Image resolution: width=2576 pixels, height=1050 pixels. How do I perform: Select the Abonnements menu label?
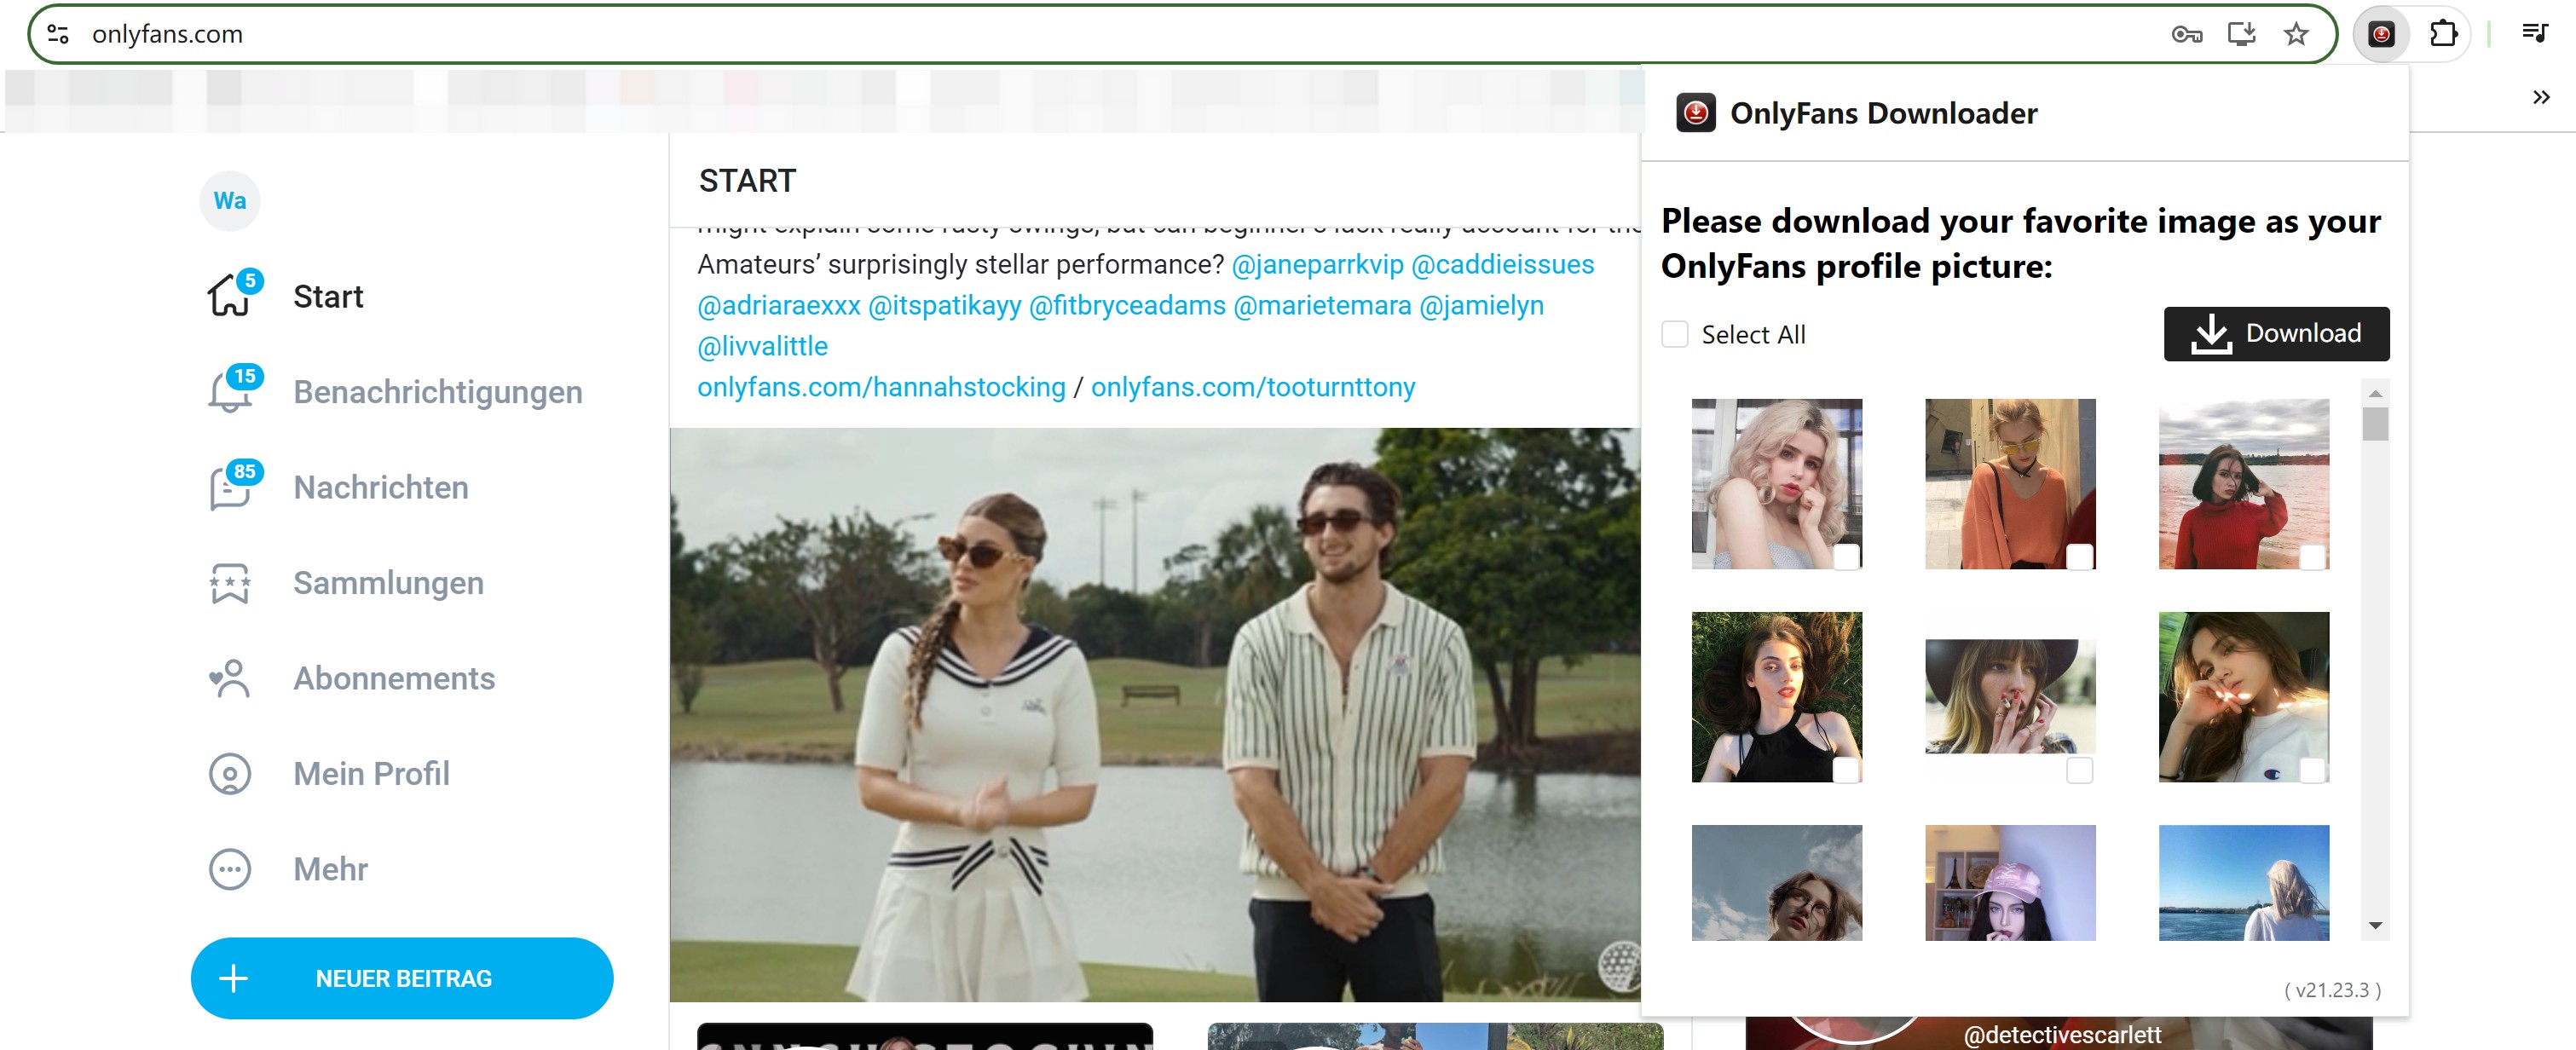[394, 678]
